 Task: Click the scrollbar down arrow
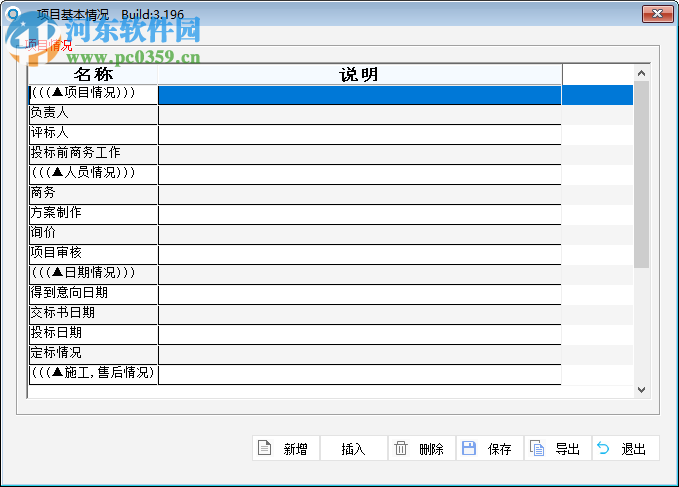[641, 390]
